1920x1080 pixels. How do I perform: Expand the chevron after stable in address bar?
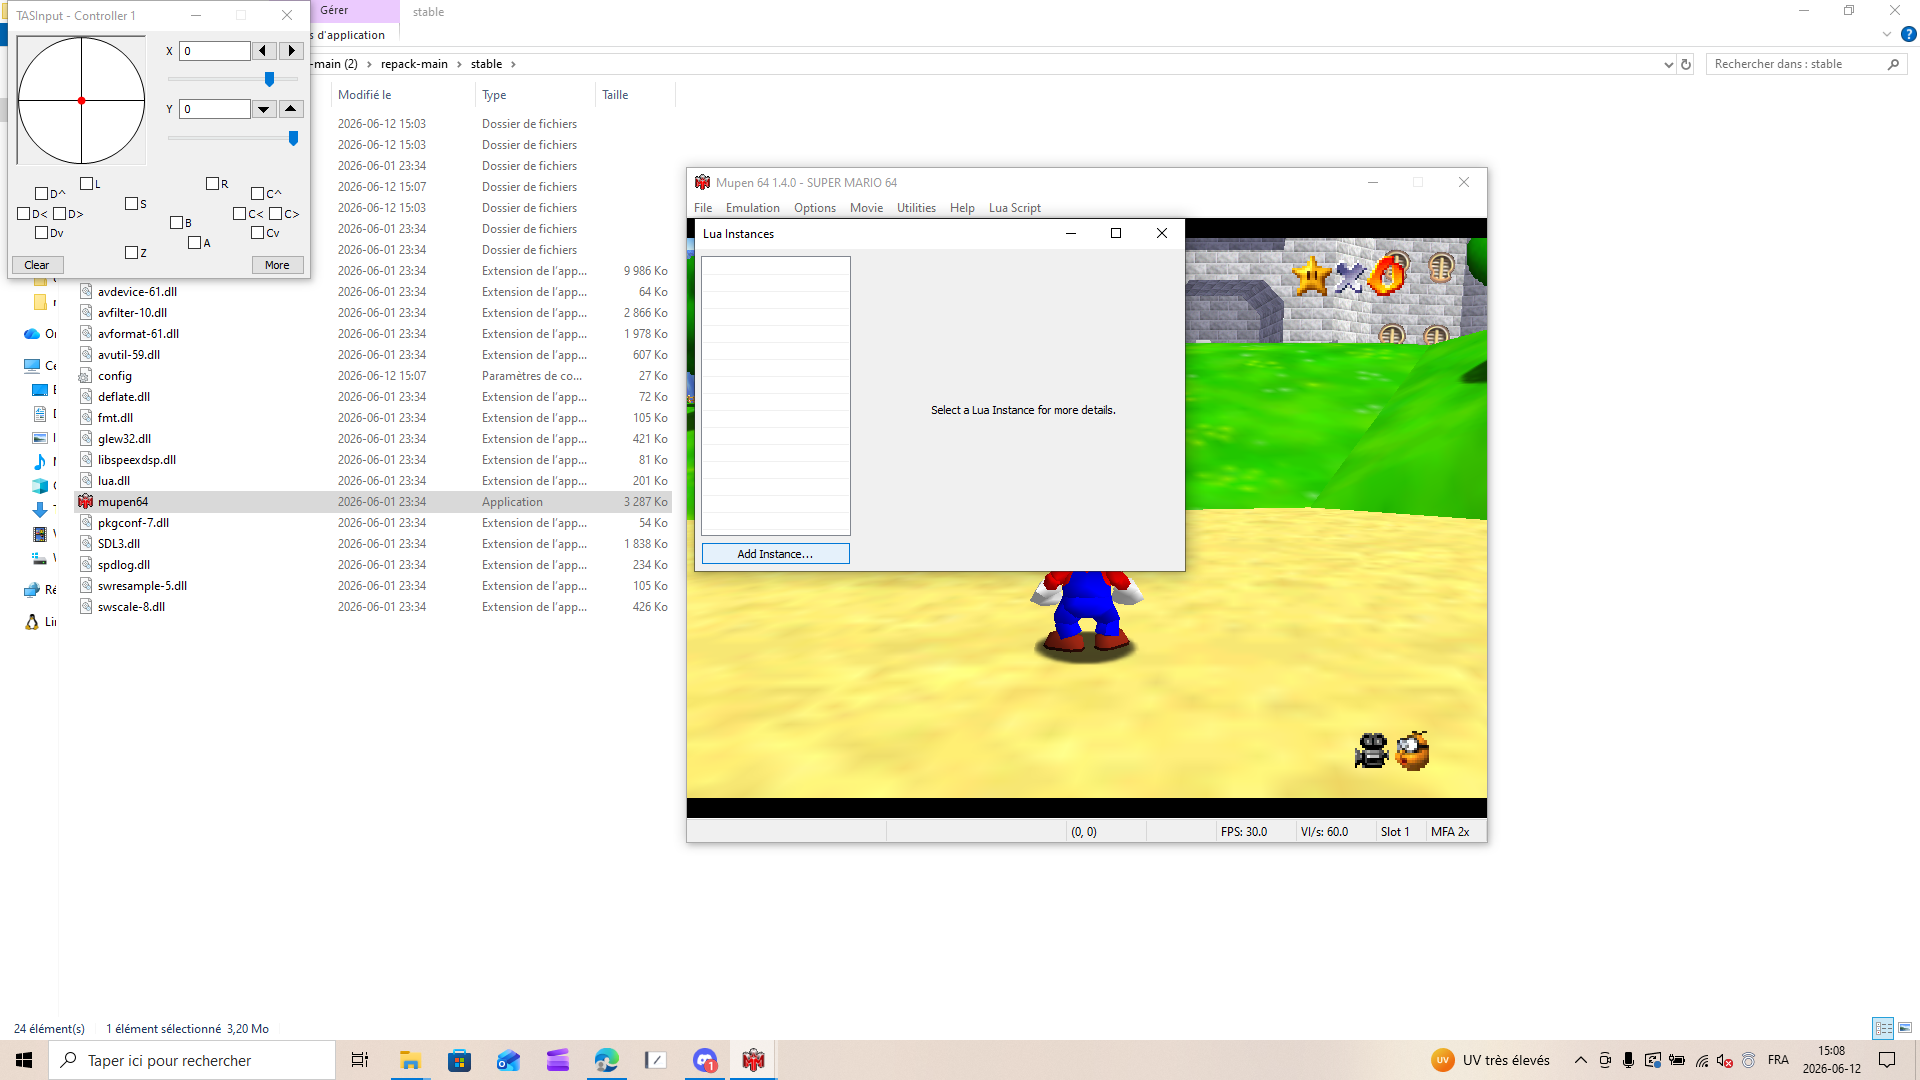click(x=513, y=64)
